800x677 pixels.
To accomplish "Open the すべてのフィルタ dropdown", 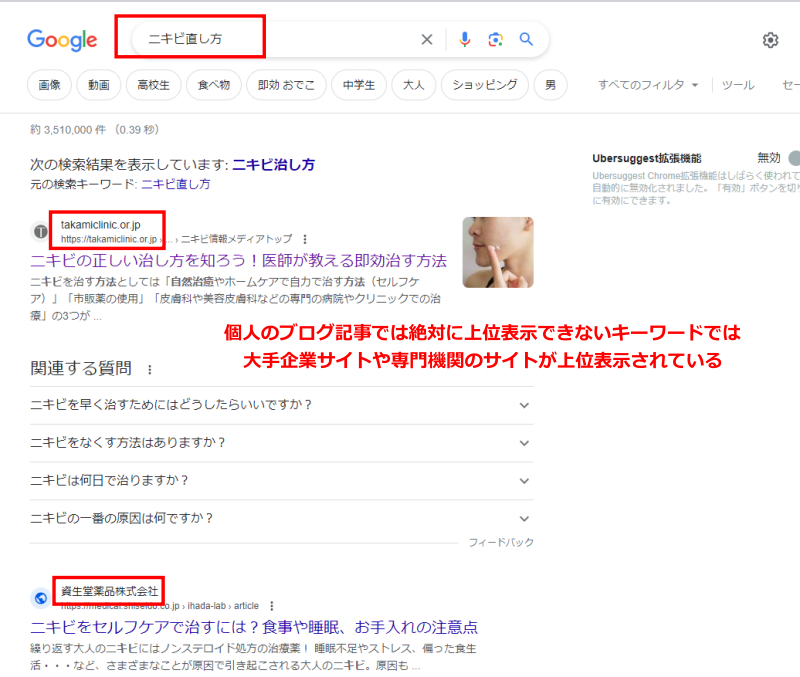I will [x=647, y=85].
